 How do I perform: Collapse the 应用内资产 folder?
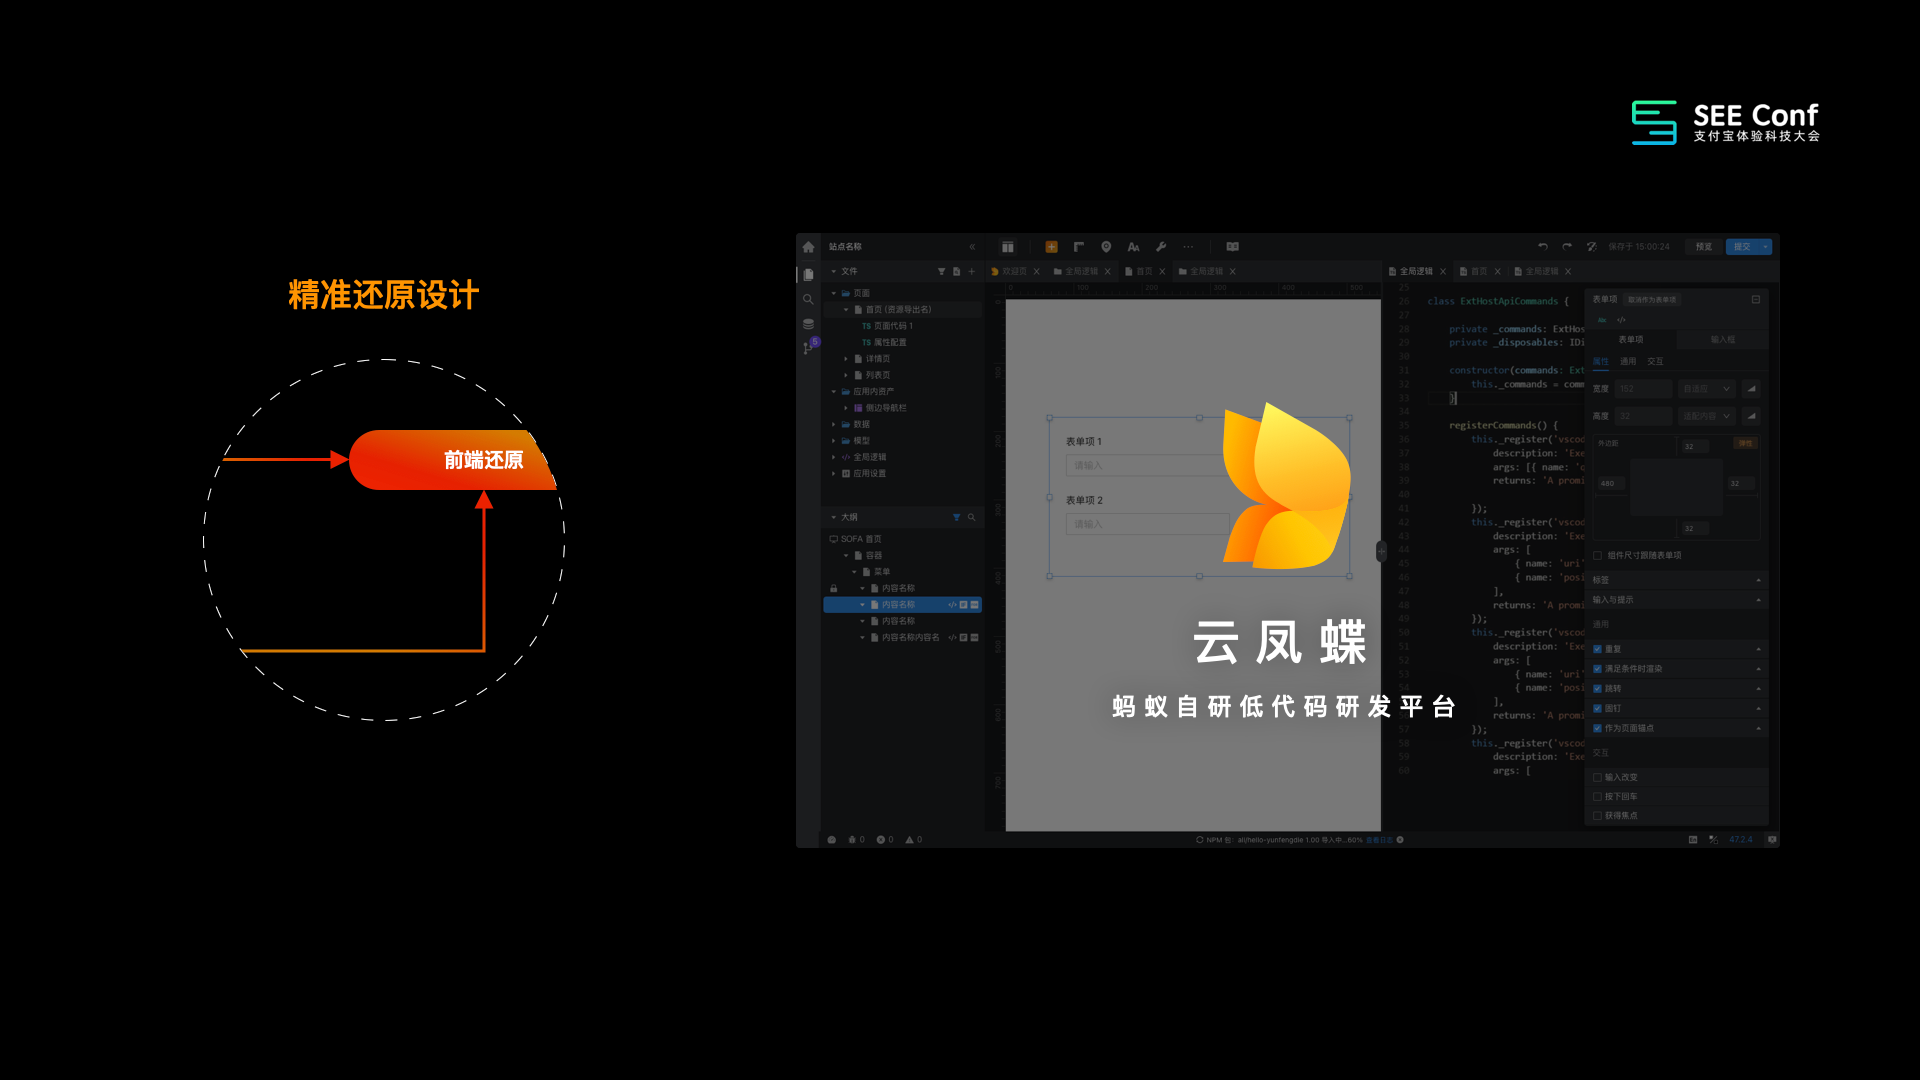(834, 392)
